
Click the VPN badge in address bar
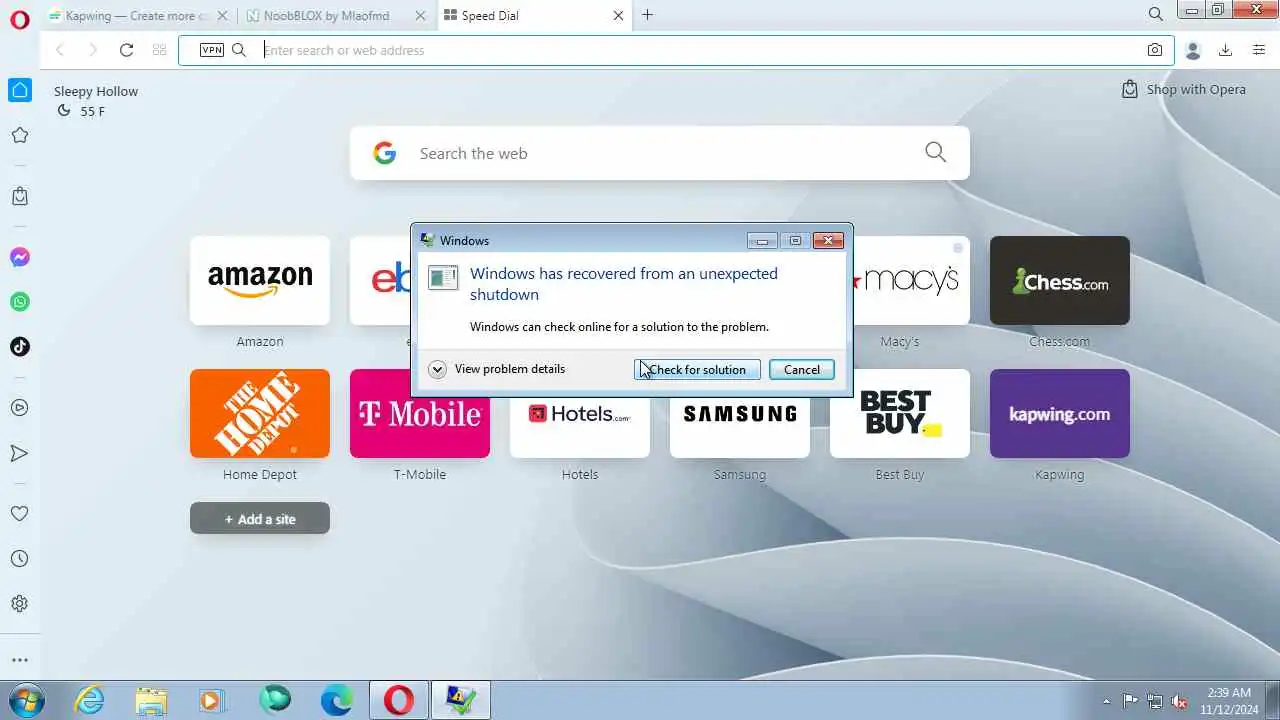[212, 50]
